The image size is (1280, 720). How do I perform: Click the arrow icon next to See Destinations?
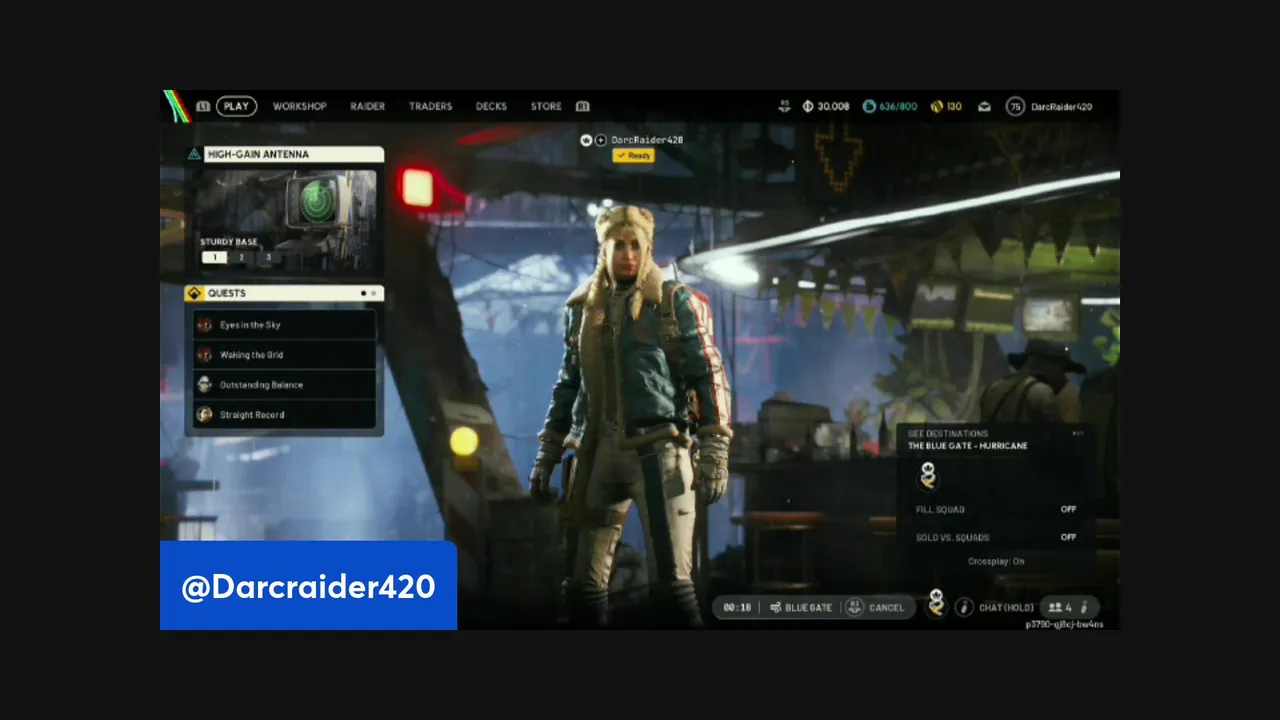click(x=1077, y=434)
